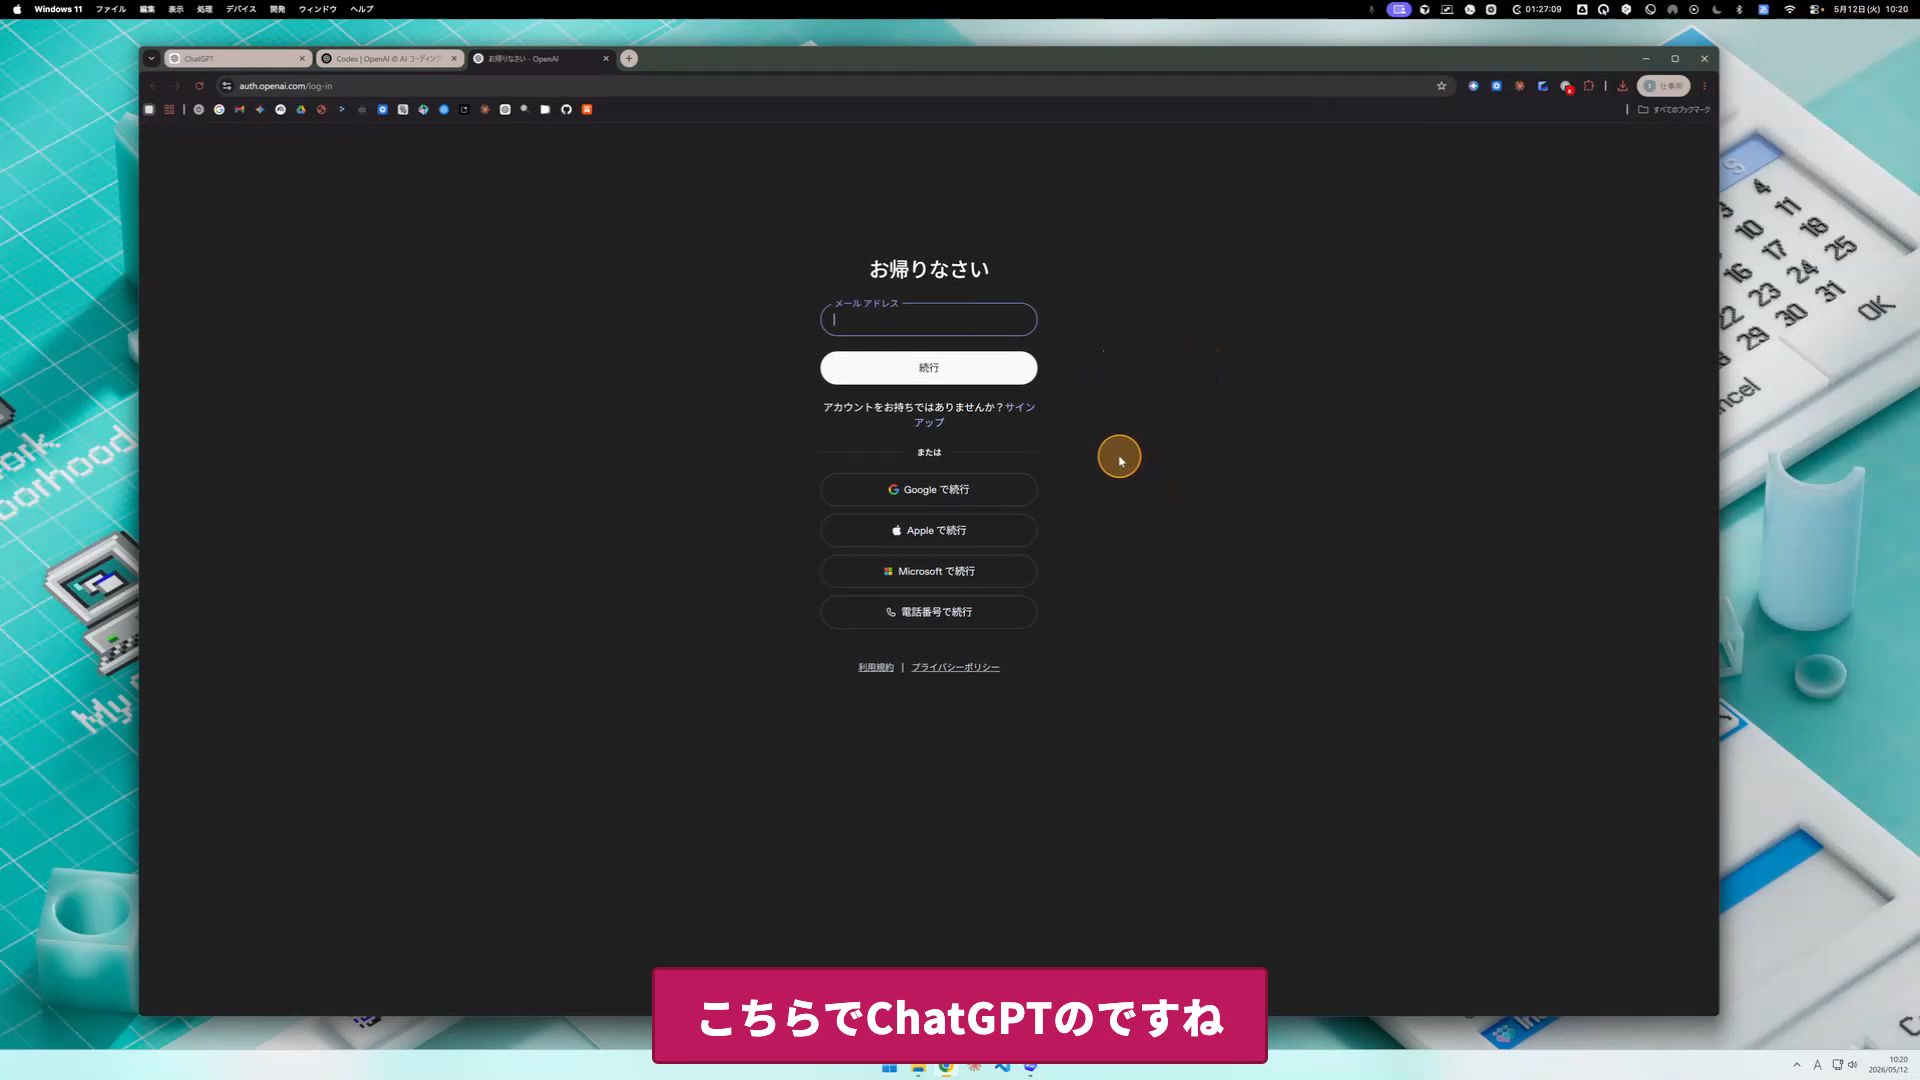Bookmark this page with the star icon

pyautogui.click(x=1441, y=86)
